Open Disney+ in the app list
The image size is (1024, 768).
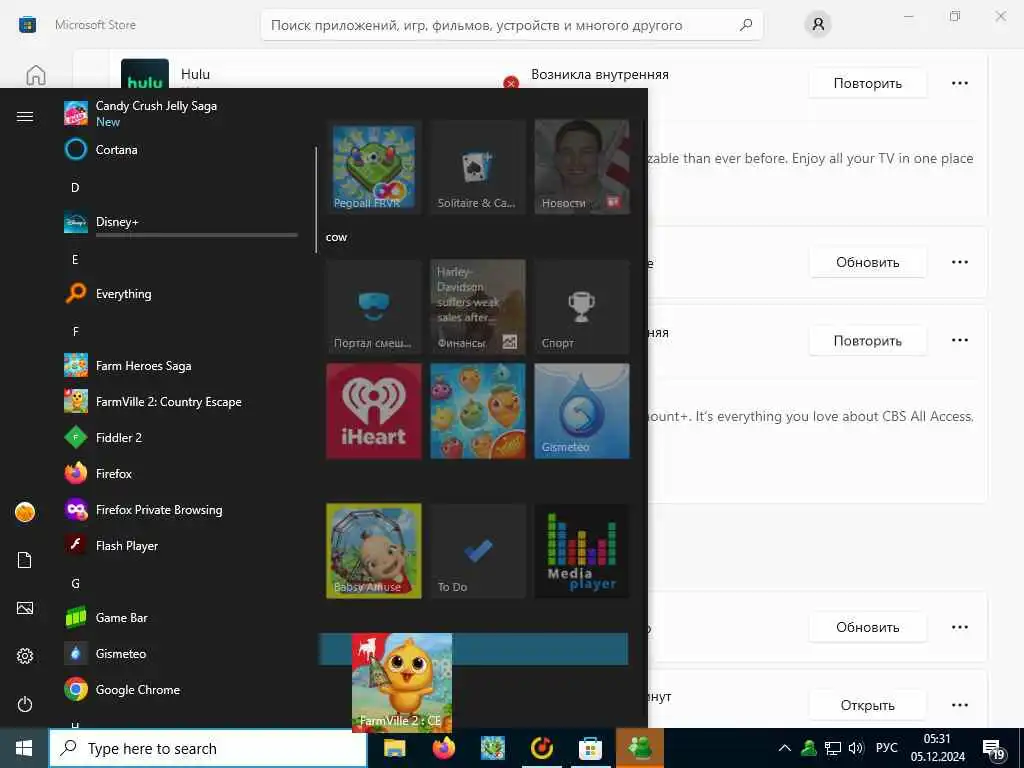click(x=180, y=222)
